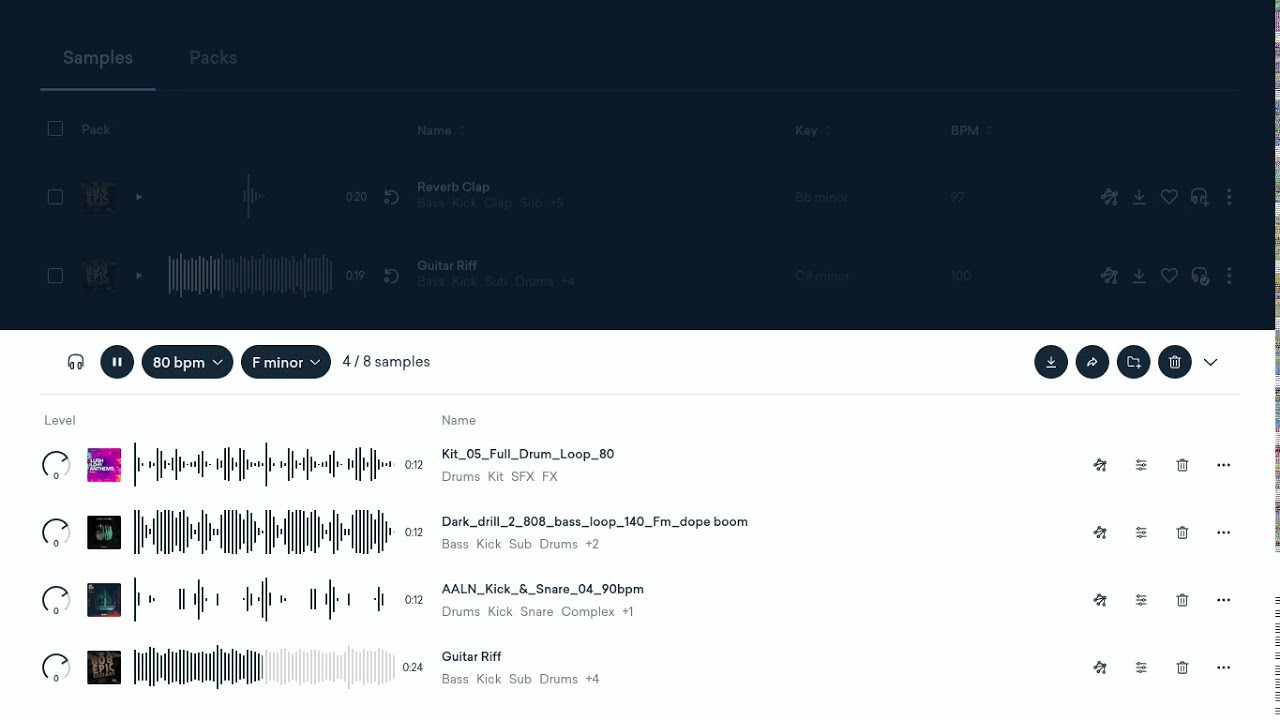Viewport: 1280px width, 720px height.
Task: Add stack to collection folder icon
Action: click(1134, 362)
